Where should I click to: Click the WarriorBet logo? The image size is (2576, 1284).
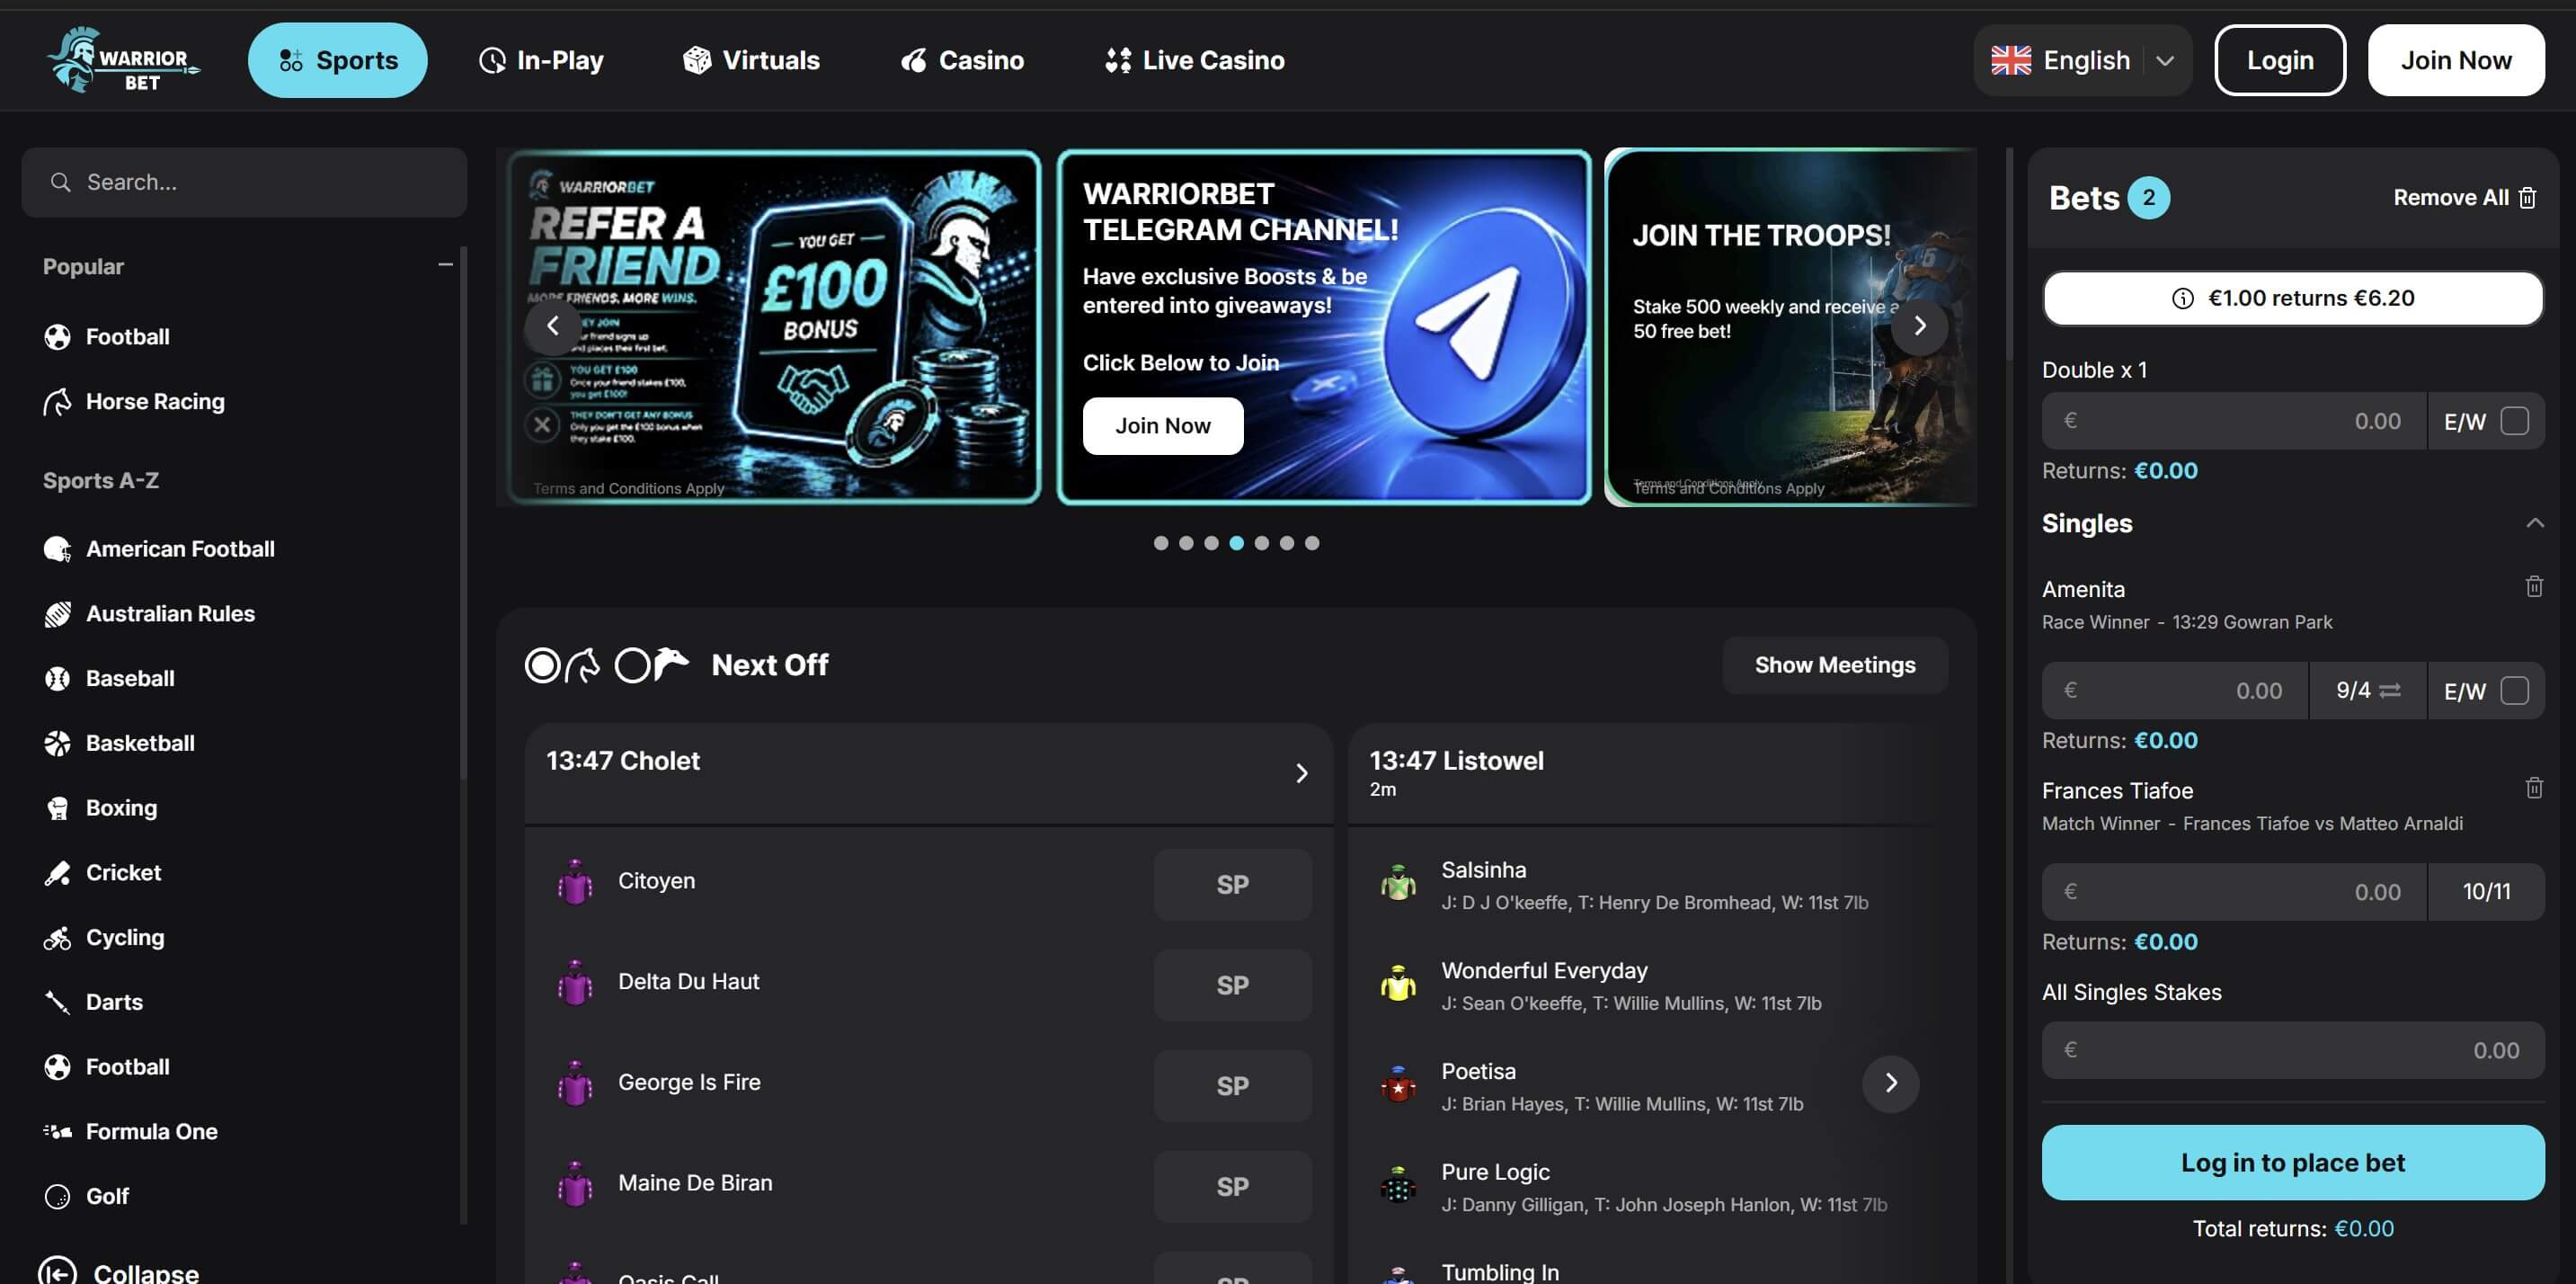point(122,60)
